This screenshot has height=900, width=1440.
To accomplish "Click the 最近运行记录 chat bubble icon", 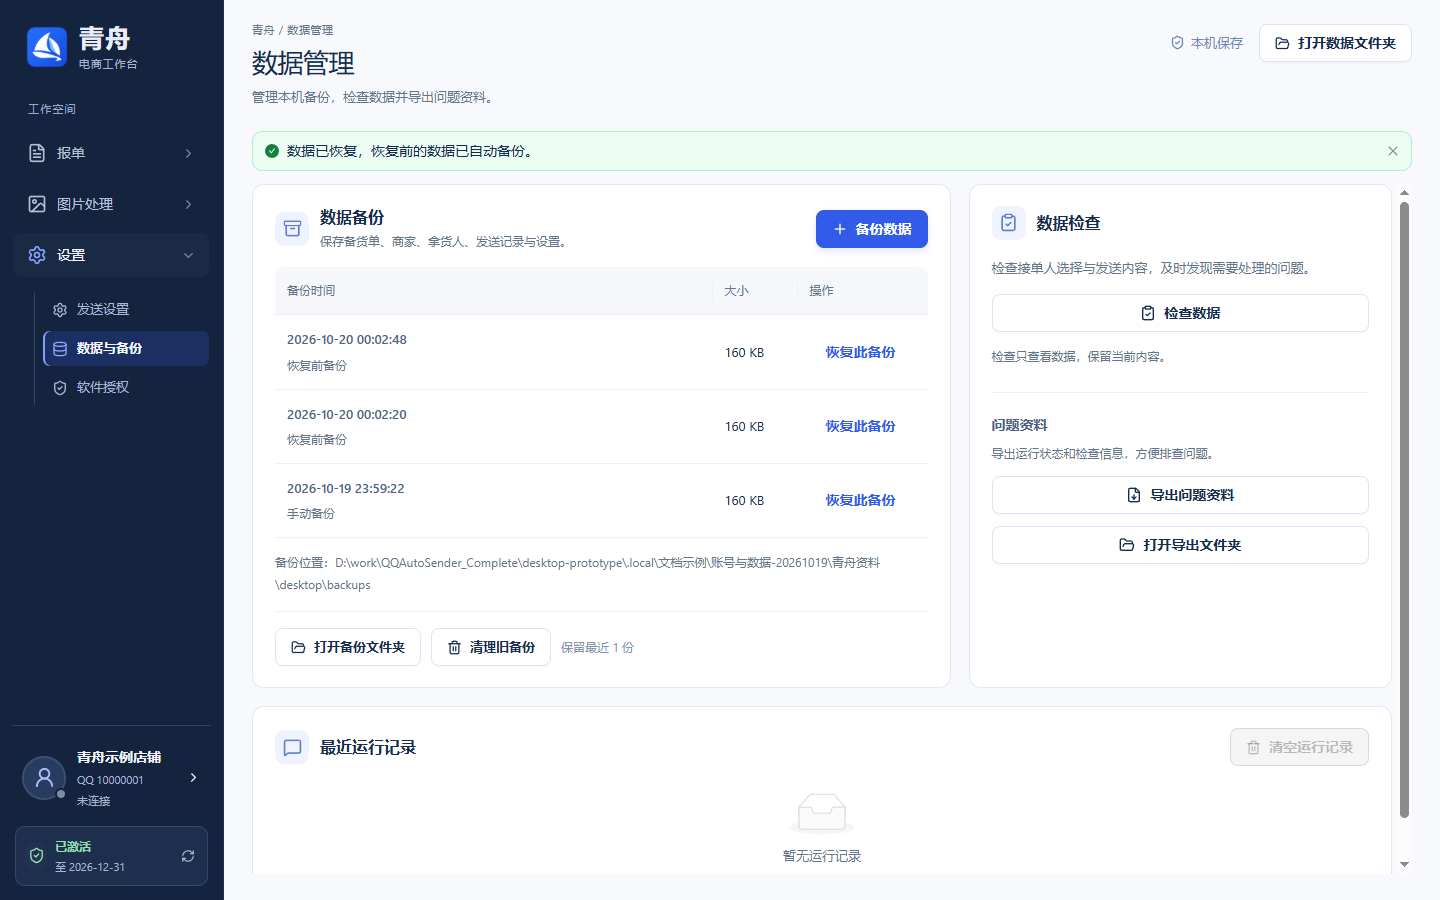I will pyautogui.click(x=292, y=747).
